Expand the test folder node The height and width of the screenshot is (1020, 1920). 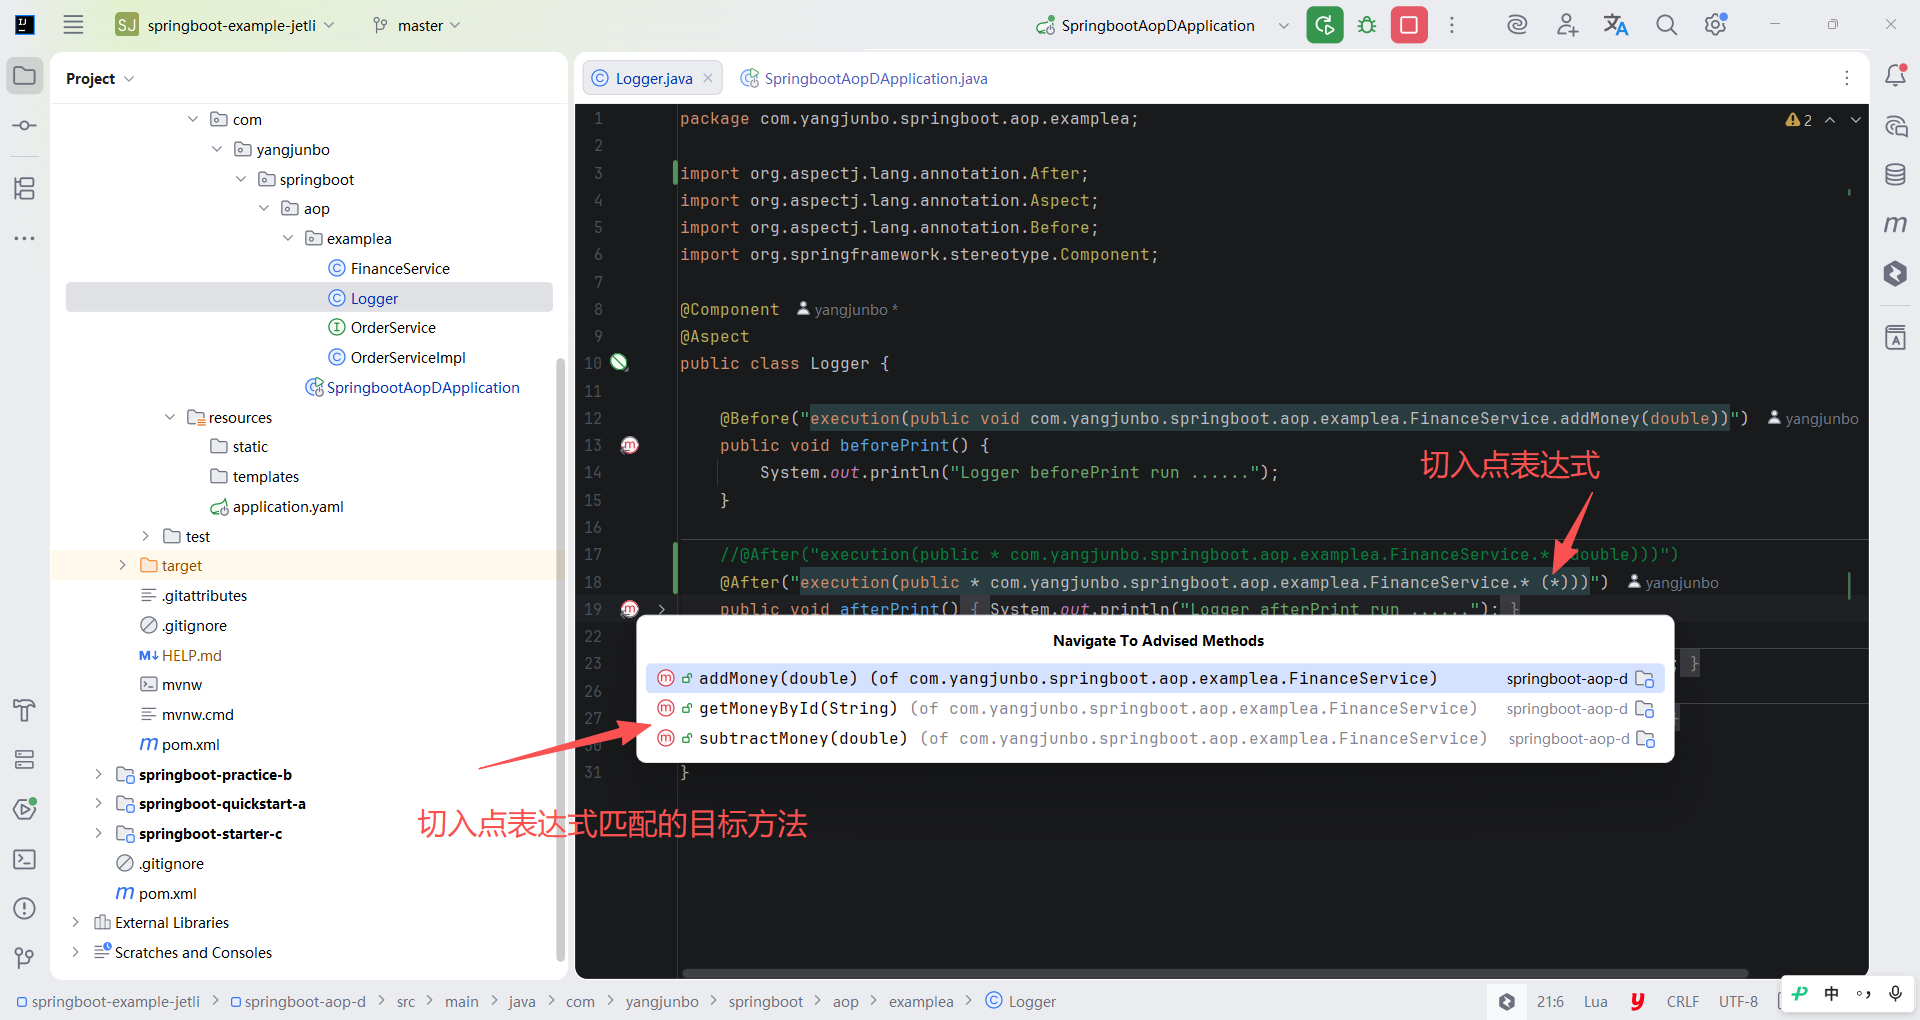coord(146,536)
